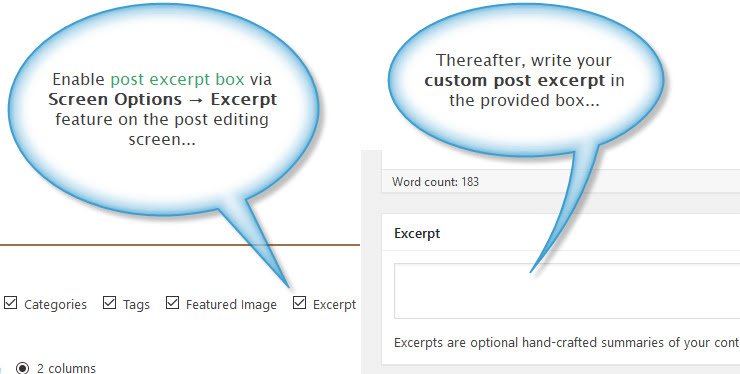Uncheck the Featured Image option

172,303
